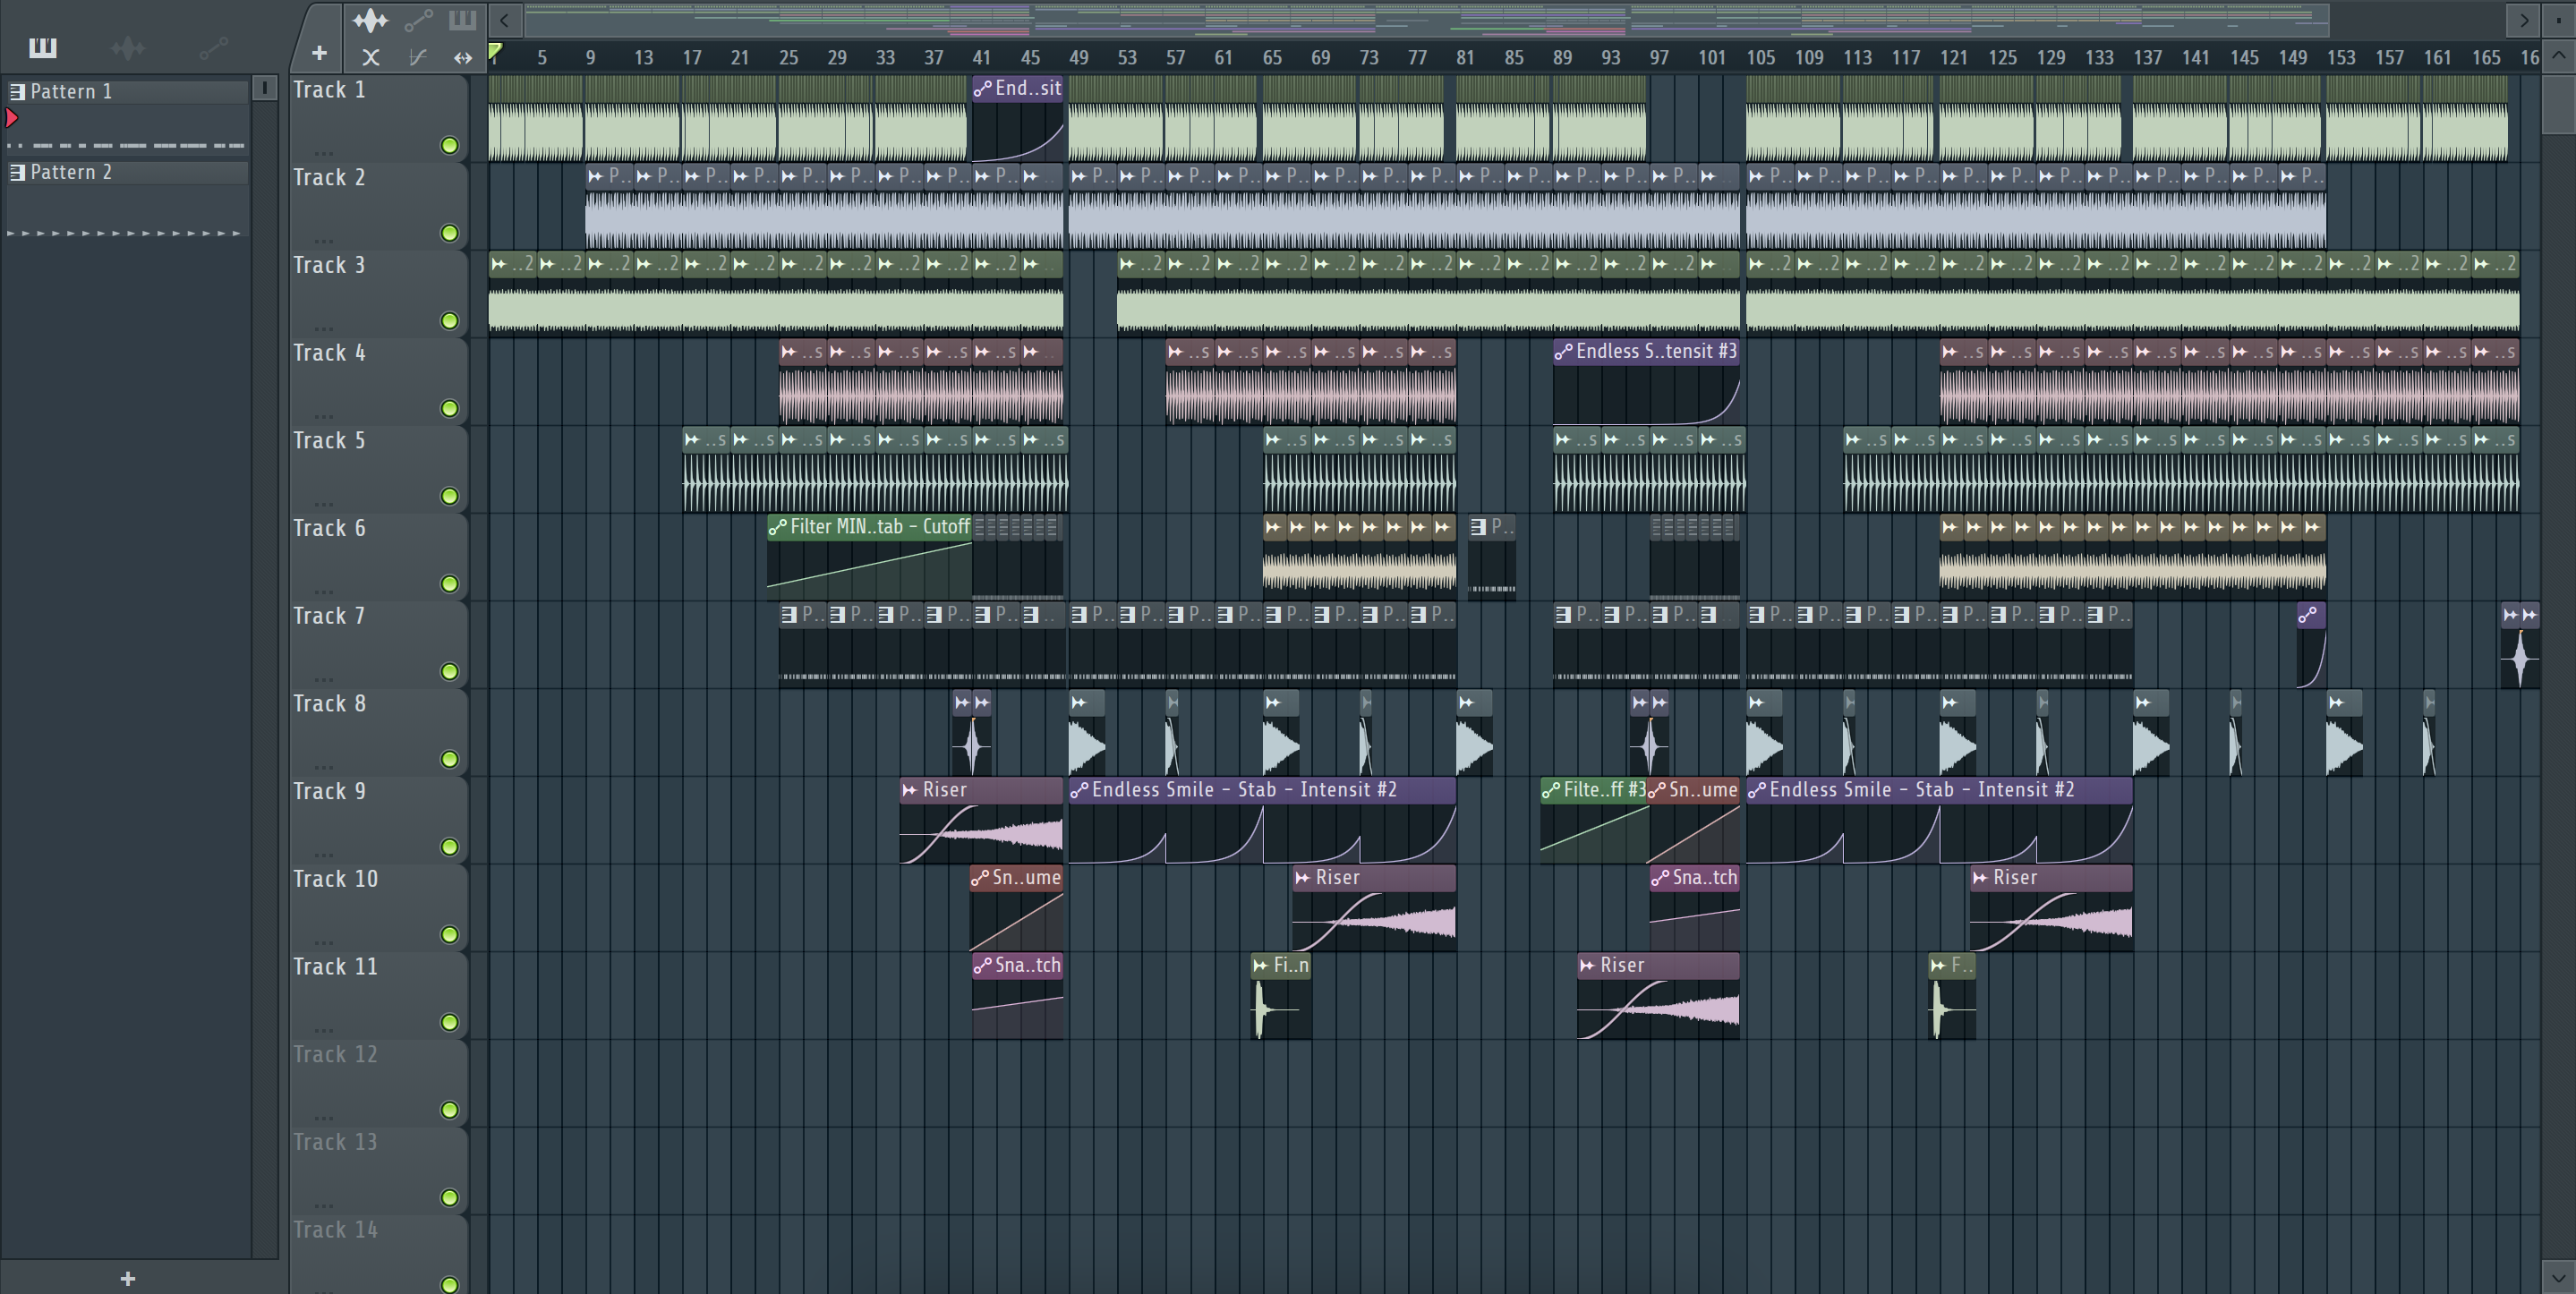2576x1294 pixels.
Task: Open Track 1 options via three dots
Action: pos(323,153)
